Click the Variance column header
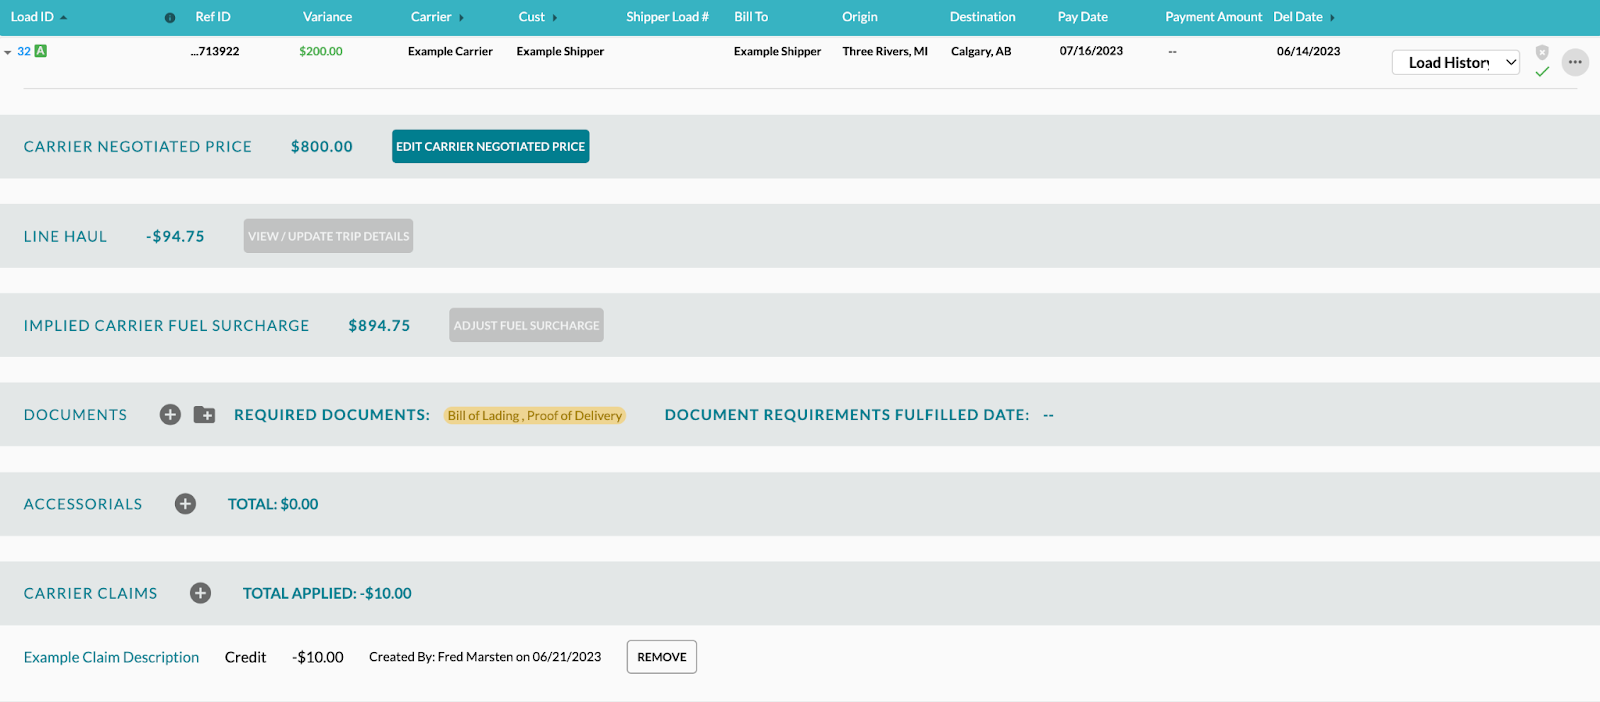The height and width of the screenshot is (702, 1600). click(327, 17)
